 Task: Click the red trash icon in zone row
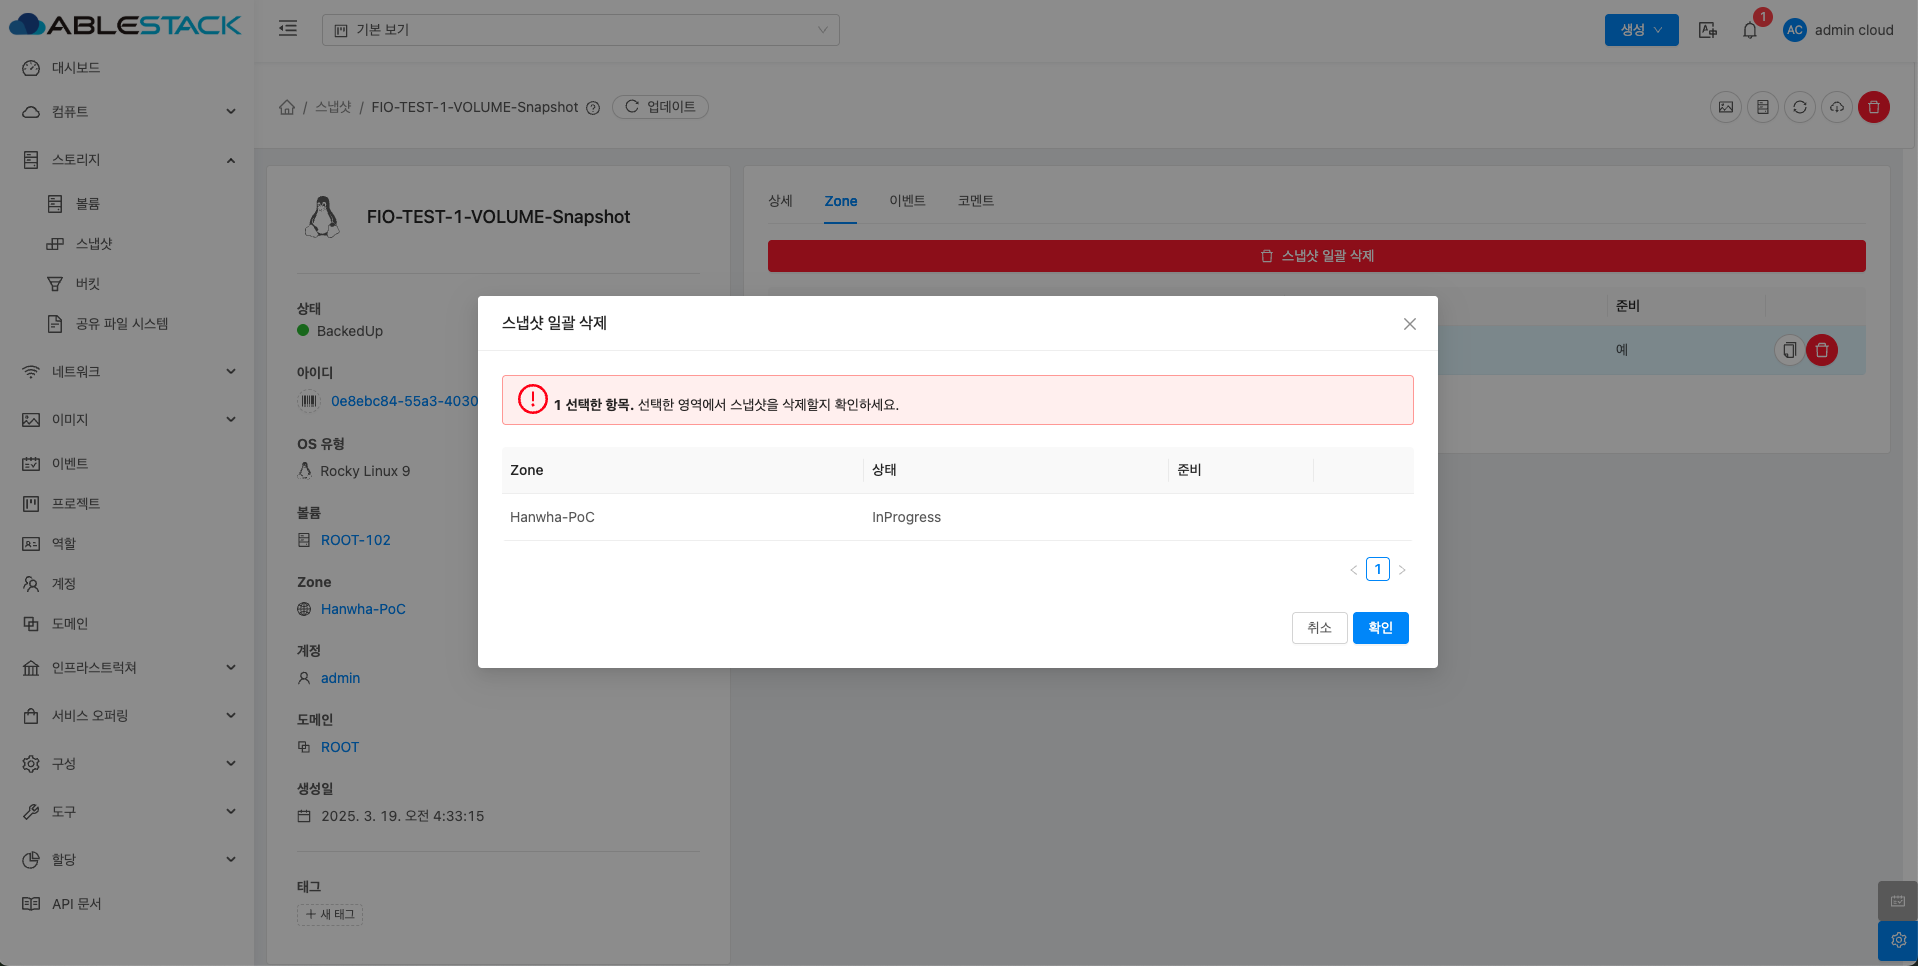1822,350
